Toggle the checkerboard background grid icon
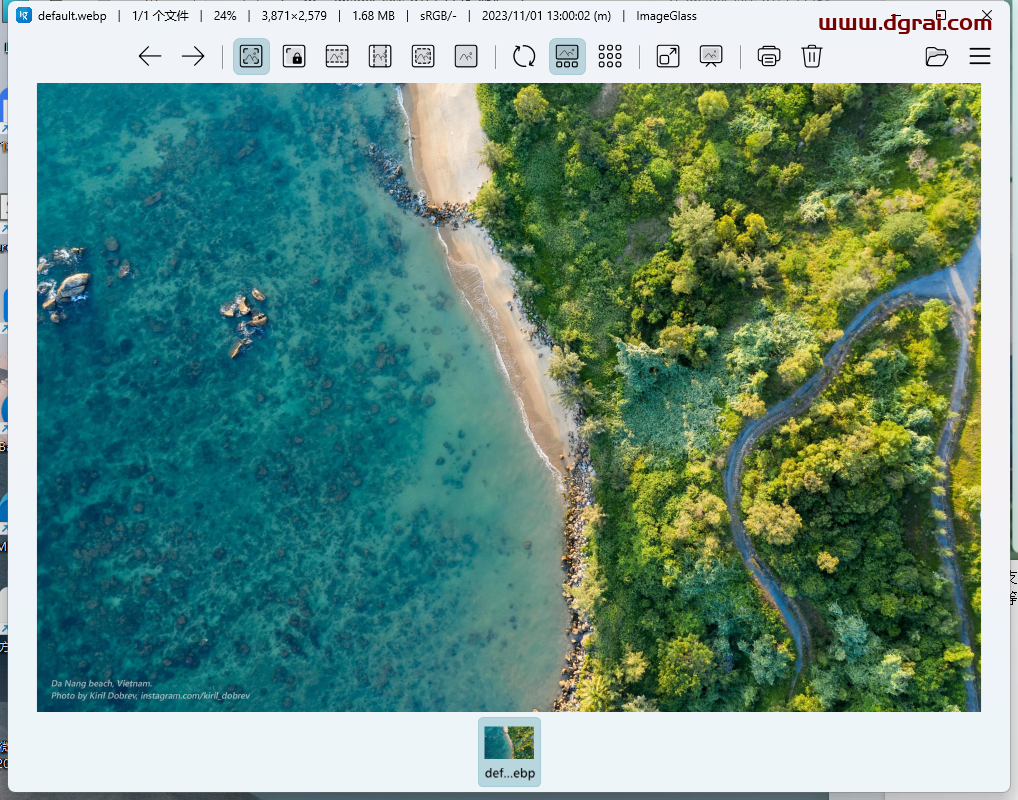Viewport: 1018px width, 800px height. click(610, 56)
